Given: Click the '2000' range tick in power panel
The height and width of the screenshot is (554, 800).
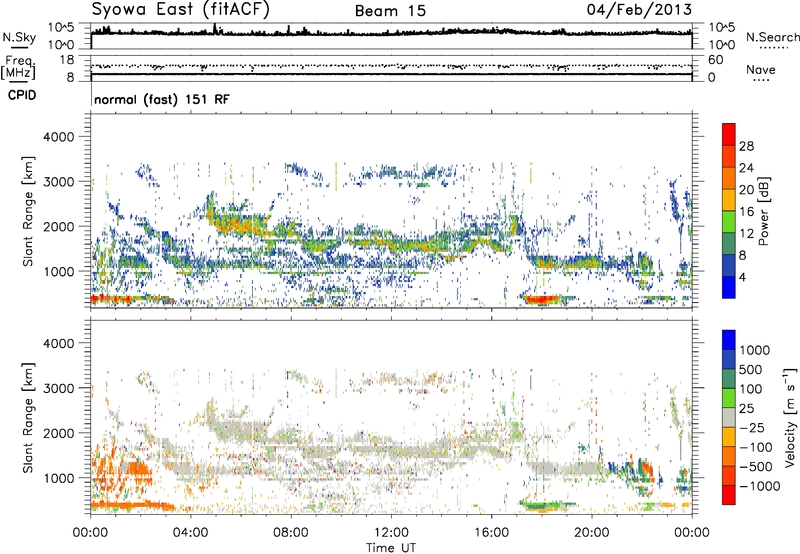Looking at the screenshot, I should click(x=59, y=227).
